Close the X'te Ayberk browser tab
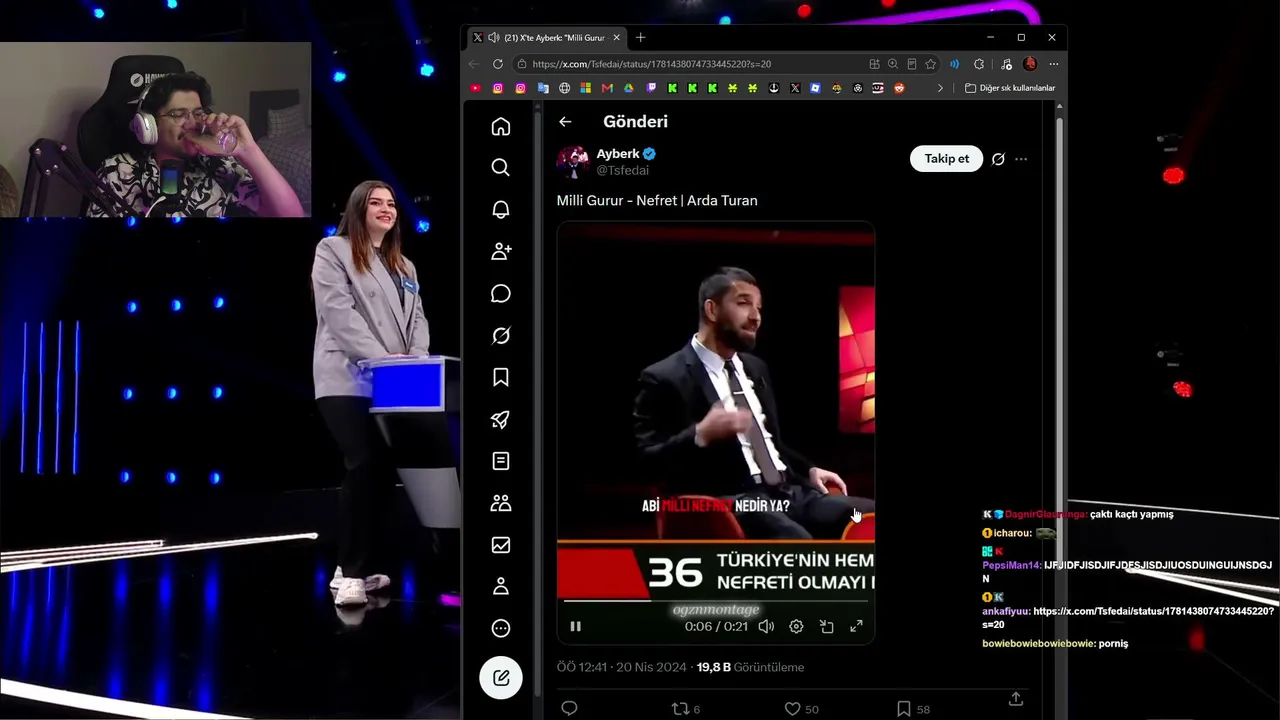The width and height of the screenshot is (1280, 720). 617,38
